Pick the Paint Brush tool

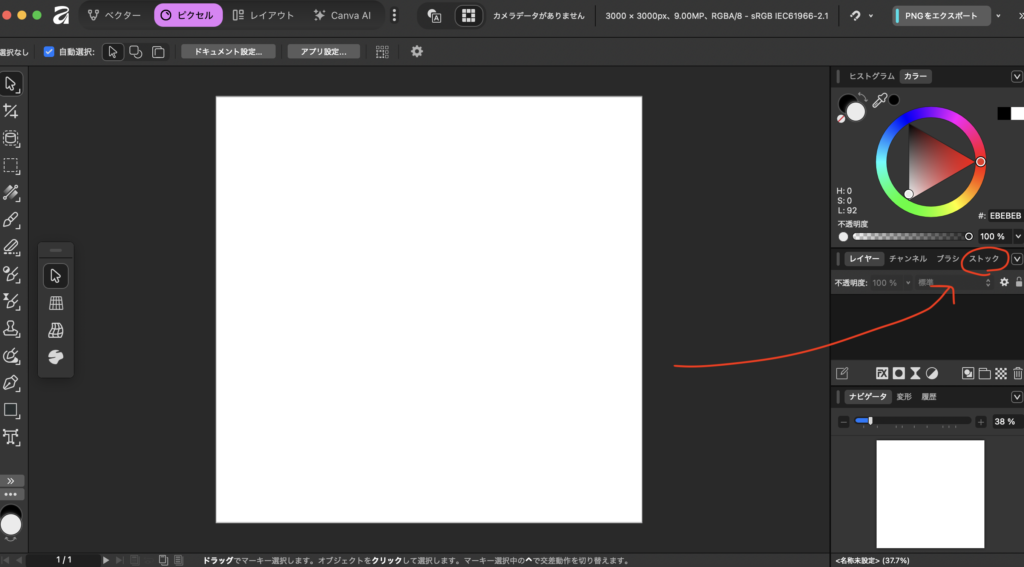(x=11, y=219)
